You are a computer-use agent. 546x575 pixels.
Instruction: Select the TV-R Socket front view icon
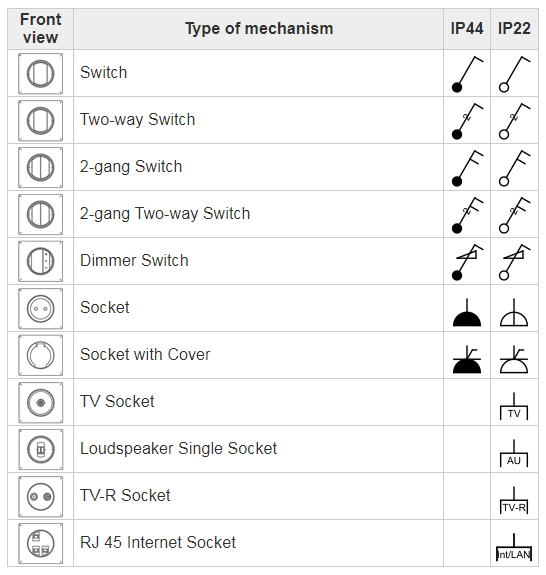pos(40,497)
